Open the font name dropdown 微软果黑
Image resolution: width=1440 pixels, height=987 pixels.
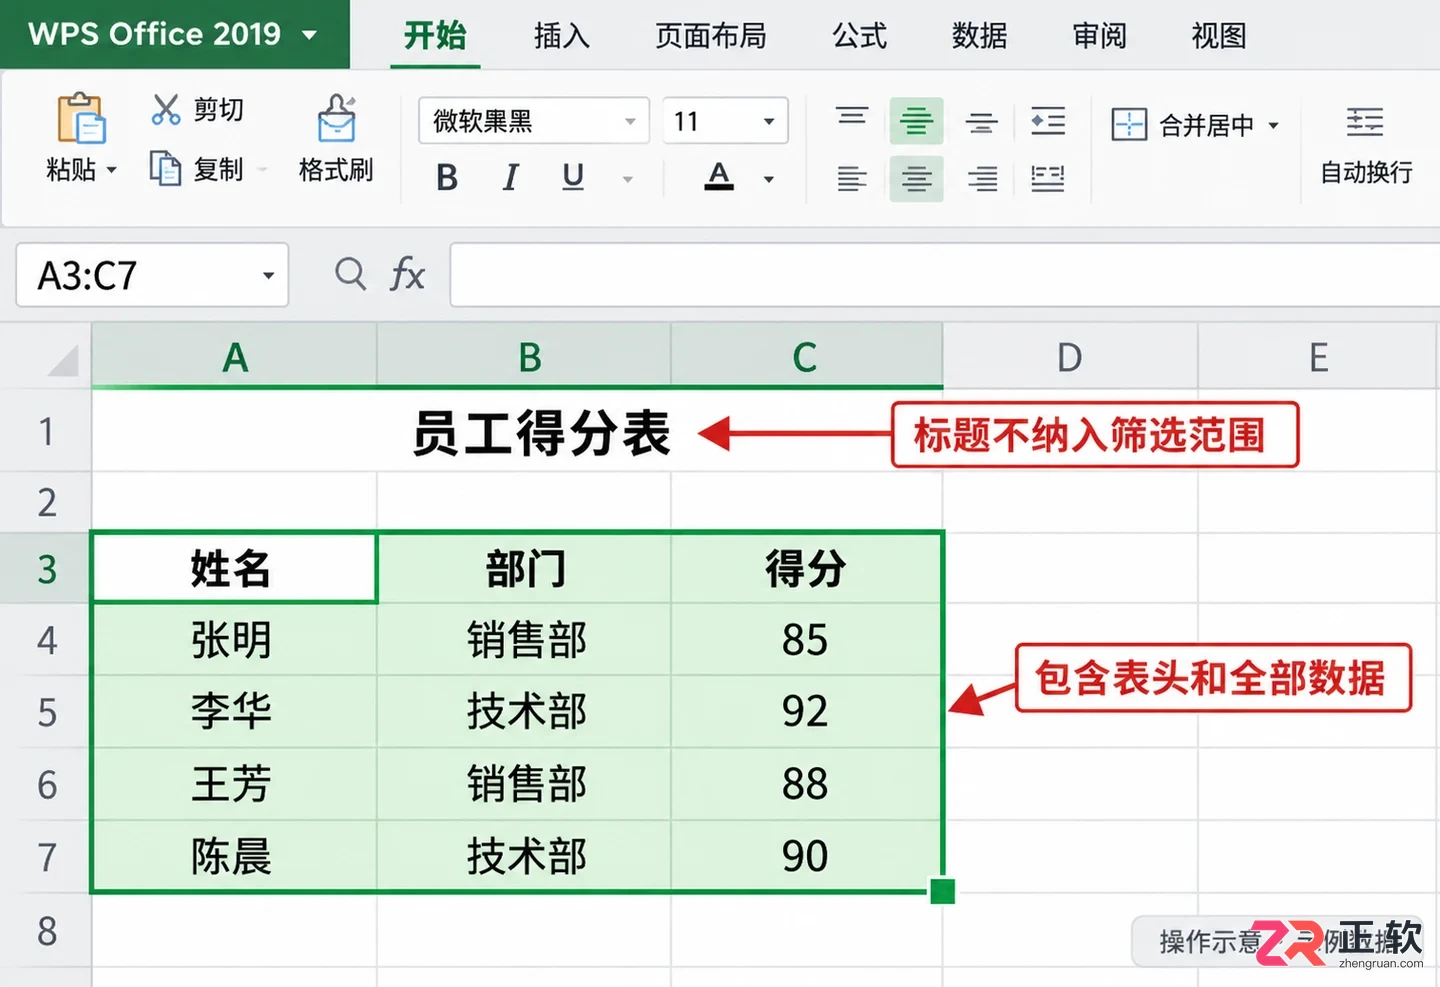pyautogui.click(x=534, y=121)
